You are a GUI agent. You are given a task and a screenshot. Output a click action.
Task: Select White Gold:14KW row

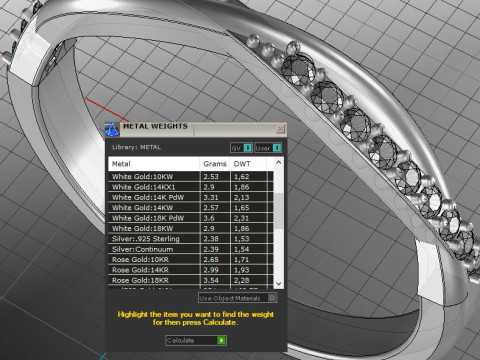pos(191,207)
